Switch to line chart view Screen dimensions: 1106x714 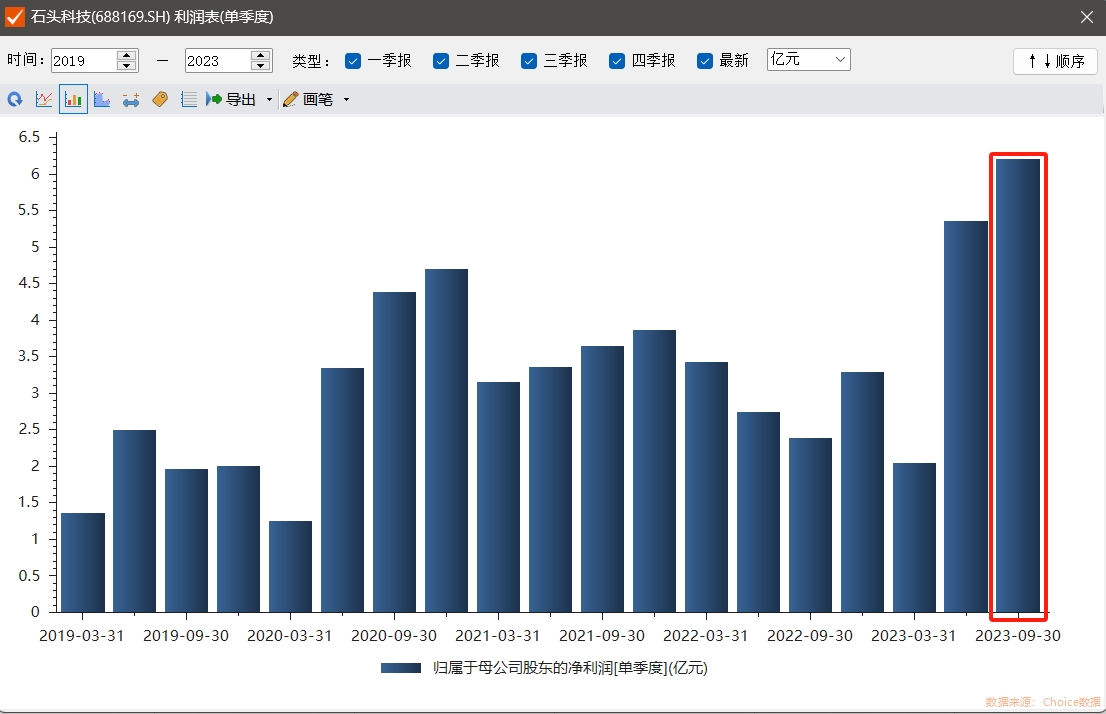click(44, 100)
